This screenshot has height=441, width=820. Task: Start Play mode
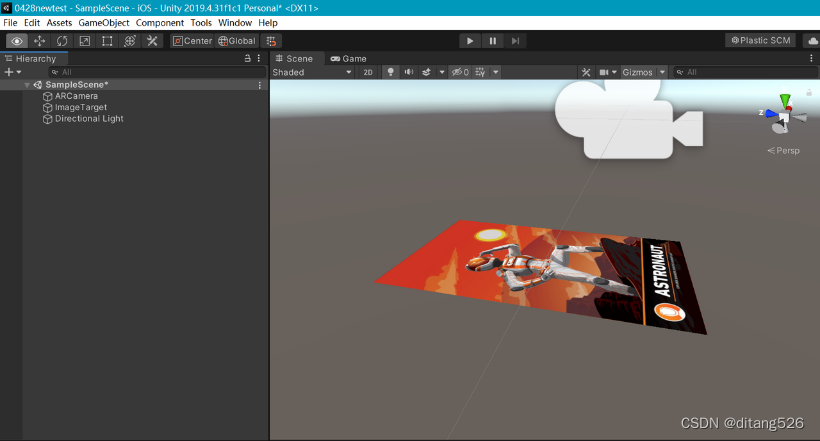[470, 41]
